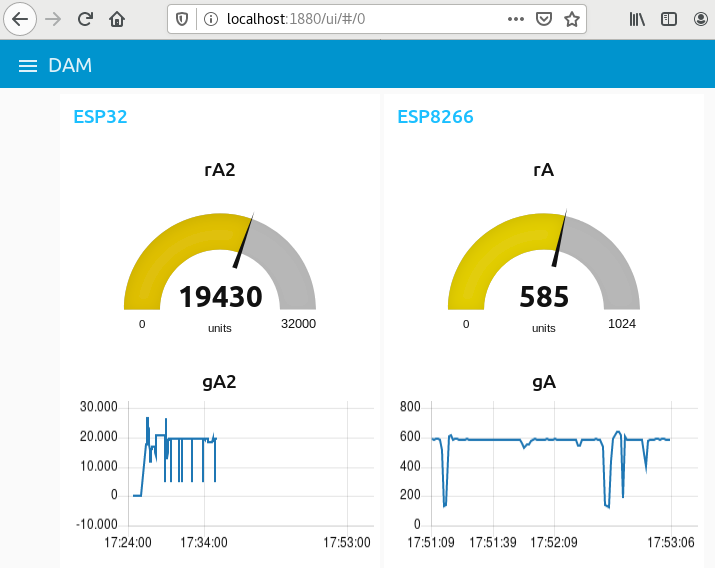Click the gA2 chart title
Viewport: 715px width, 568px height.
219,382
